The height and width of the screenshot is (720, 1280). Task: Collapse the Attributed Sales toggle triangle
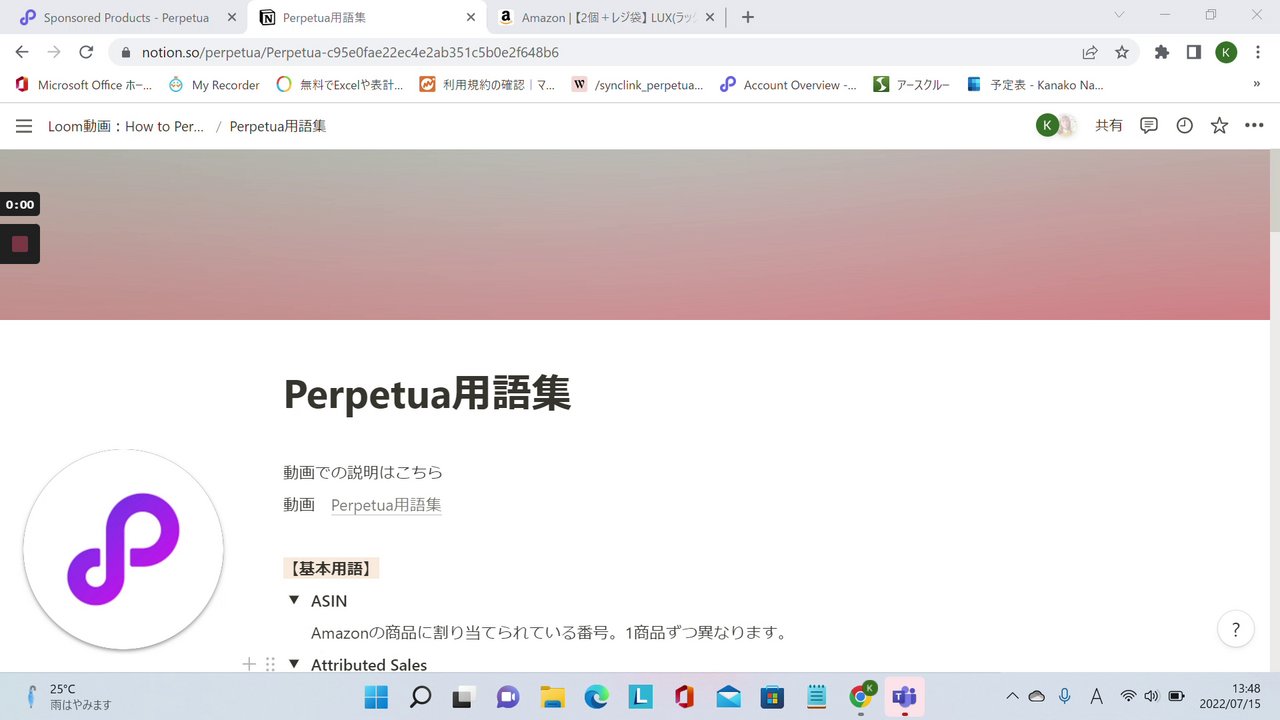[294, 664]
